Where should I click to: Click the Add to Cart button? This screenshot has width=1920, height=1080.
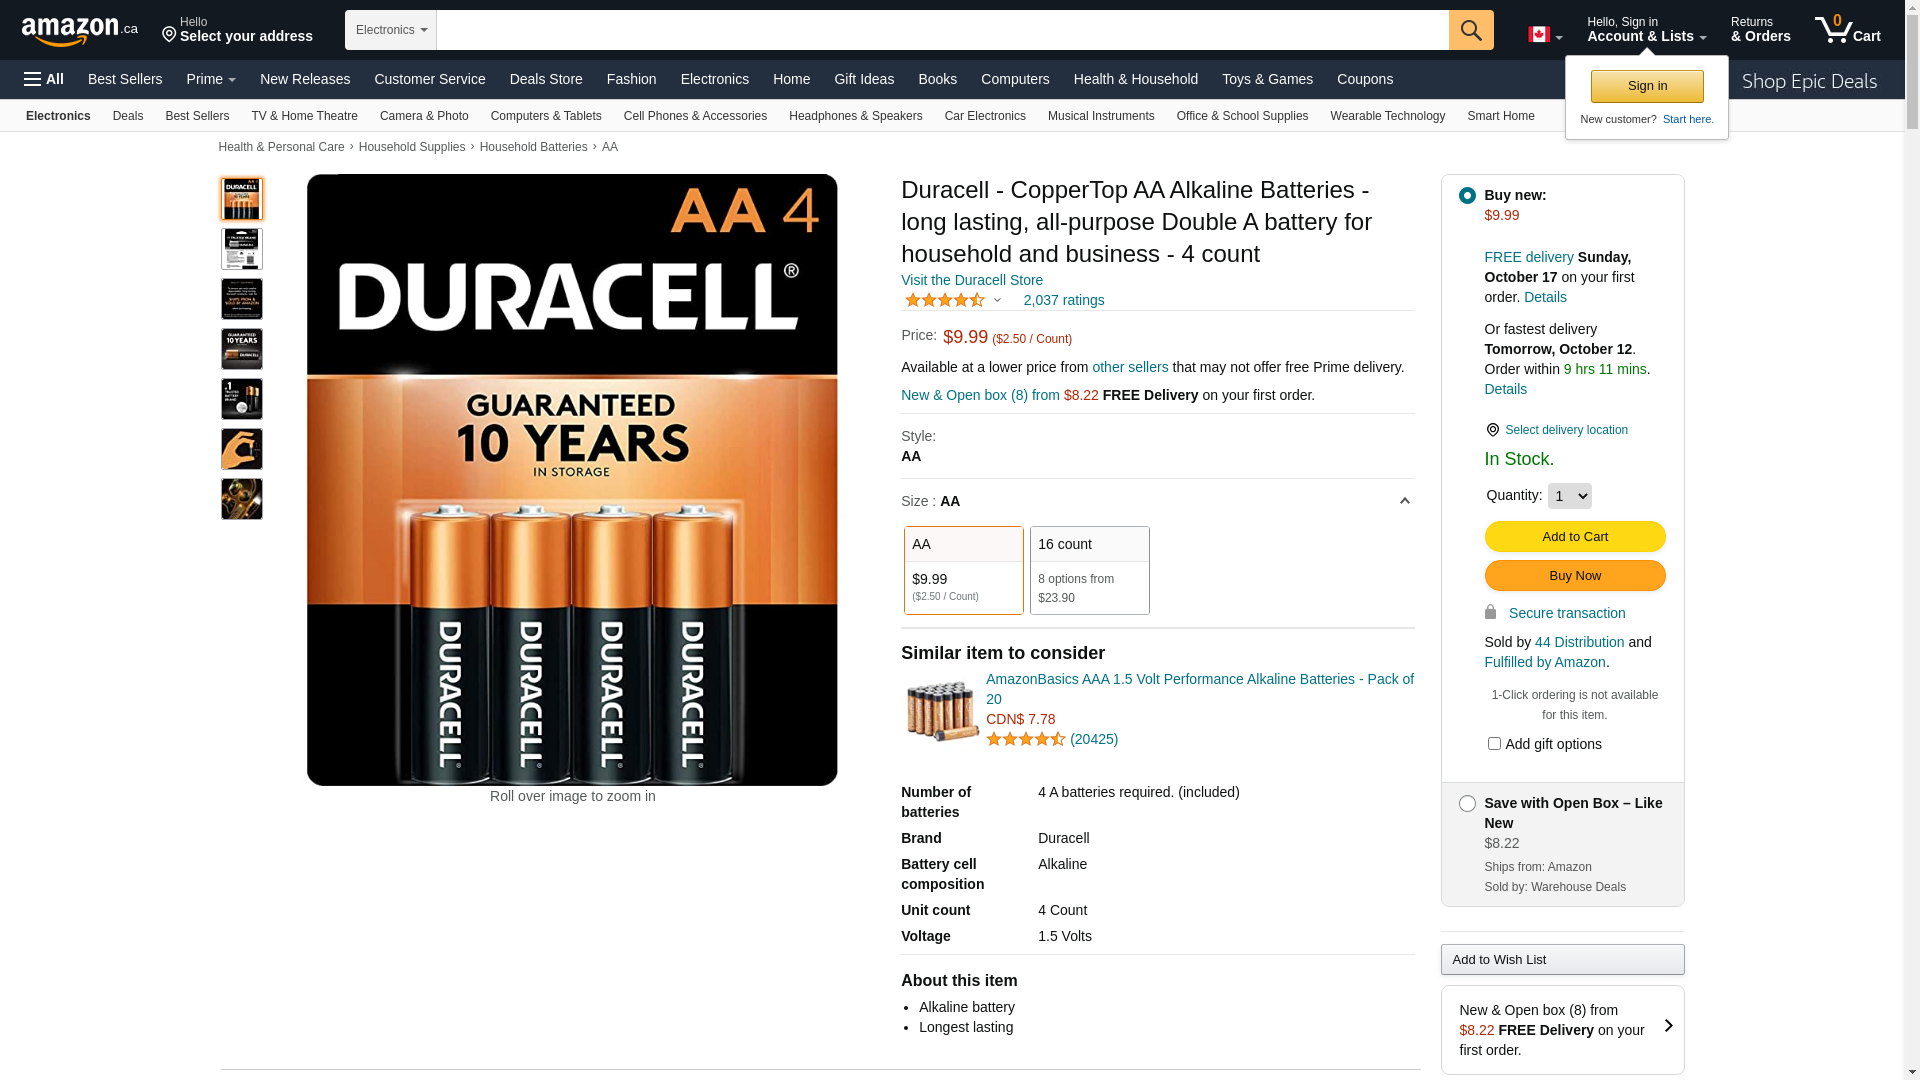[1575, 536]
